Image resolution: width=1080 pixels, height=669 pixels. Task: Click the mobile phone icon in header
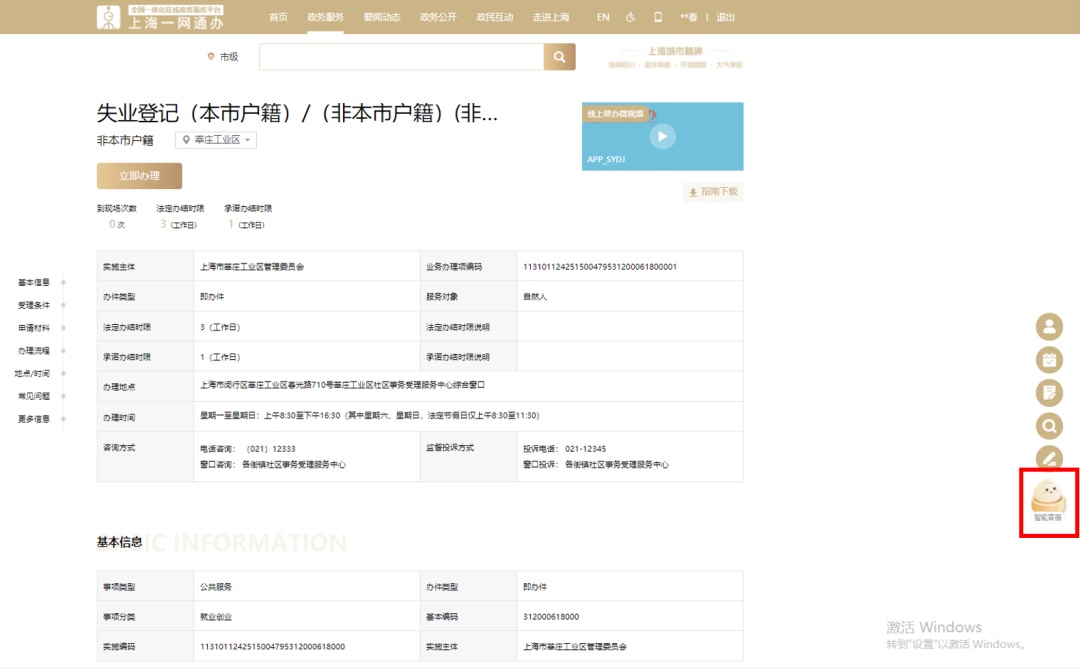click(x=658, y=17)
